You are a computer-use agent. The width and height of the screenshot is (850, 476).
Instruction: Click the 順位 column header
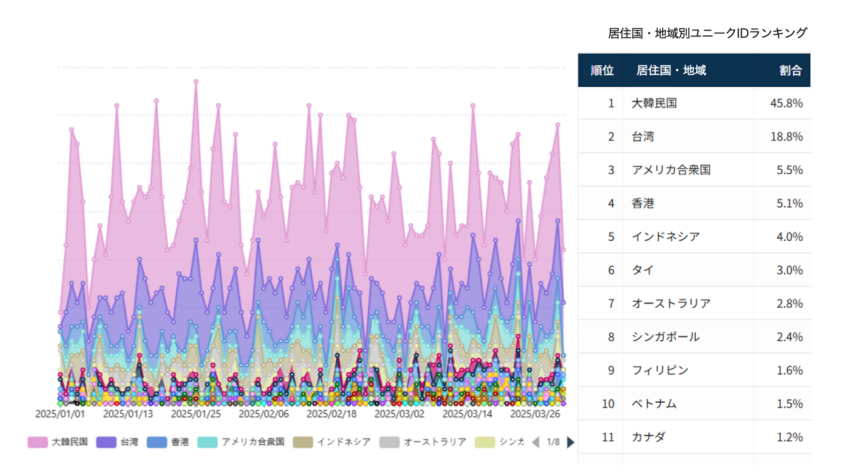click(602, 70)
